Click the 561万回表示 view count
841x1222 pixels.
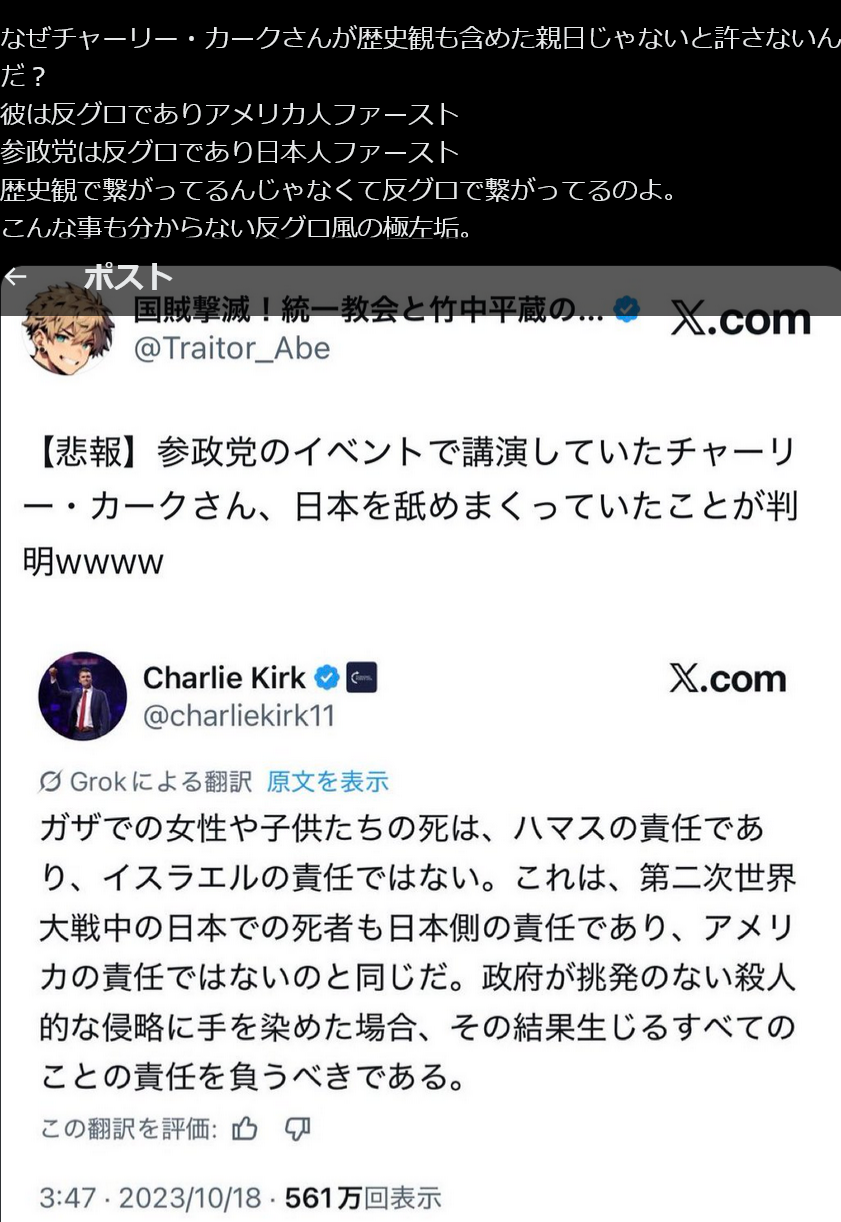(x=363, y=1197)
